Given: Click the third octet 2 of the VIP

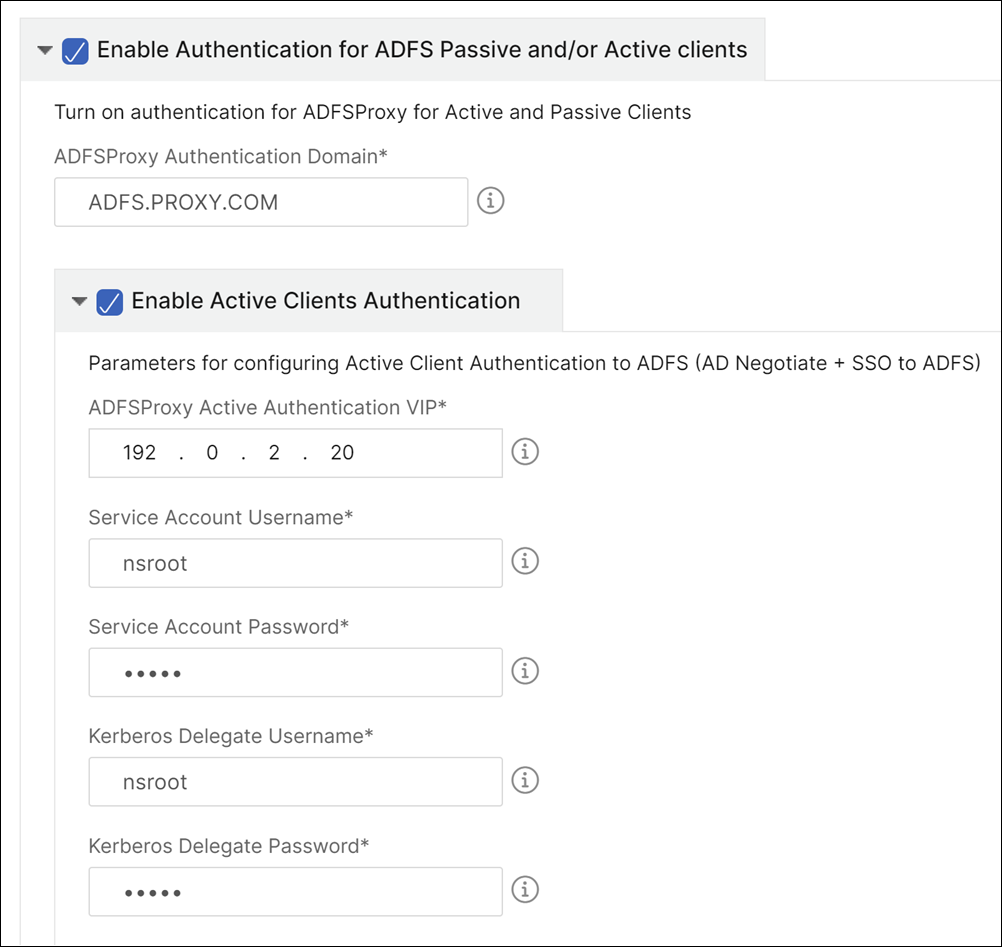Looking at the screenshot, I should 274,452.
